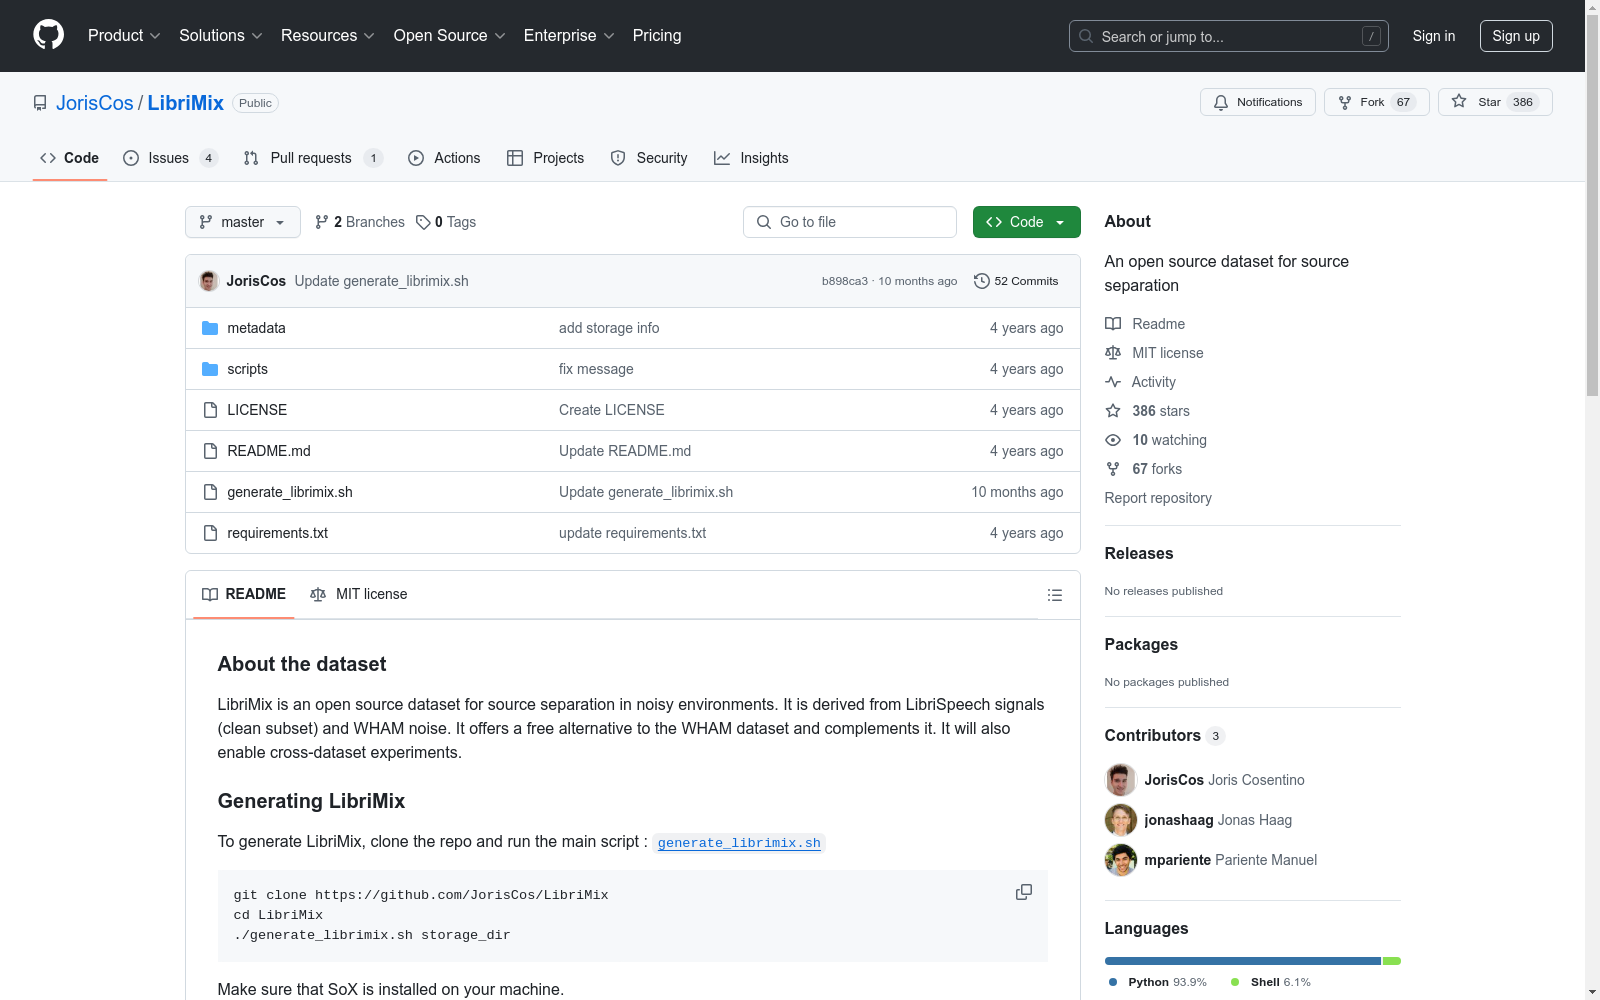Open the Readme link in About

tap(1145, 324)
